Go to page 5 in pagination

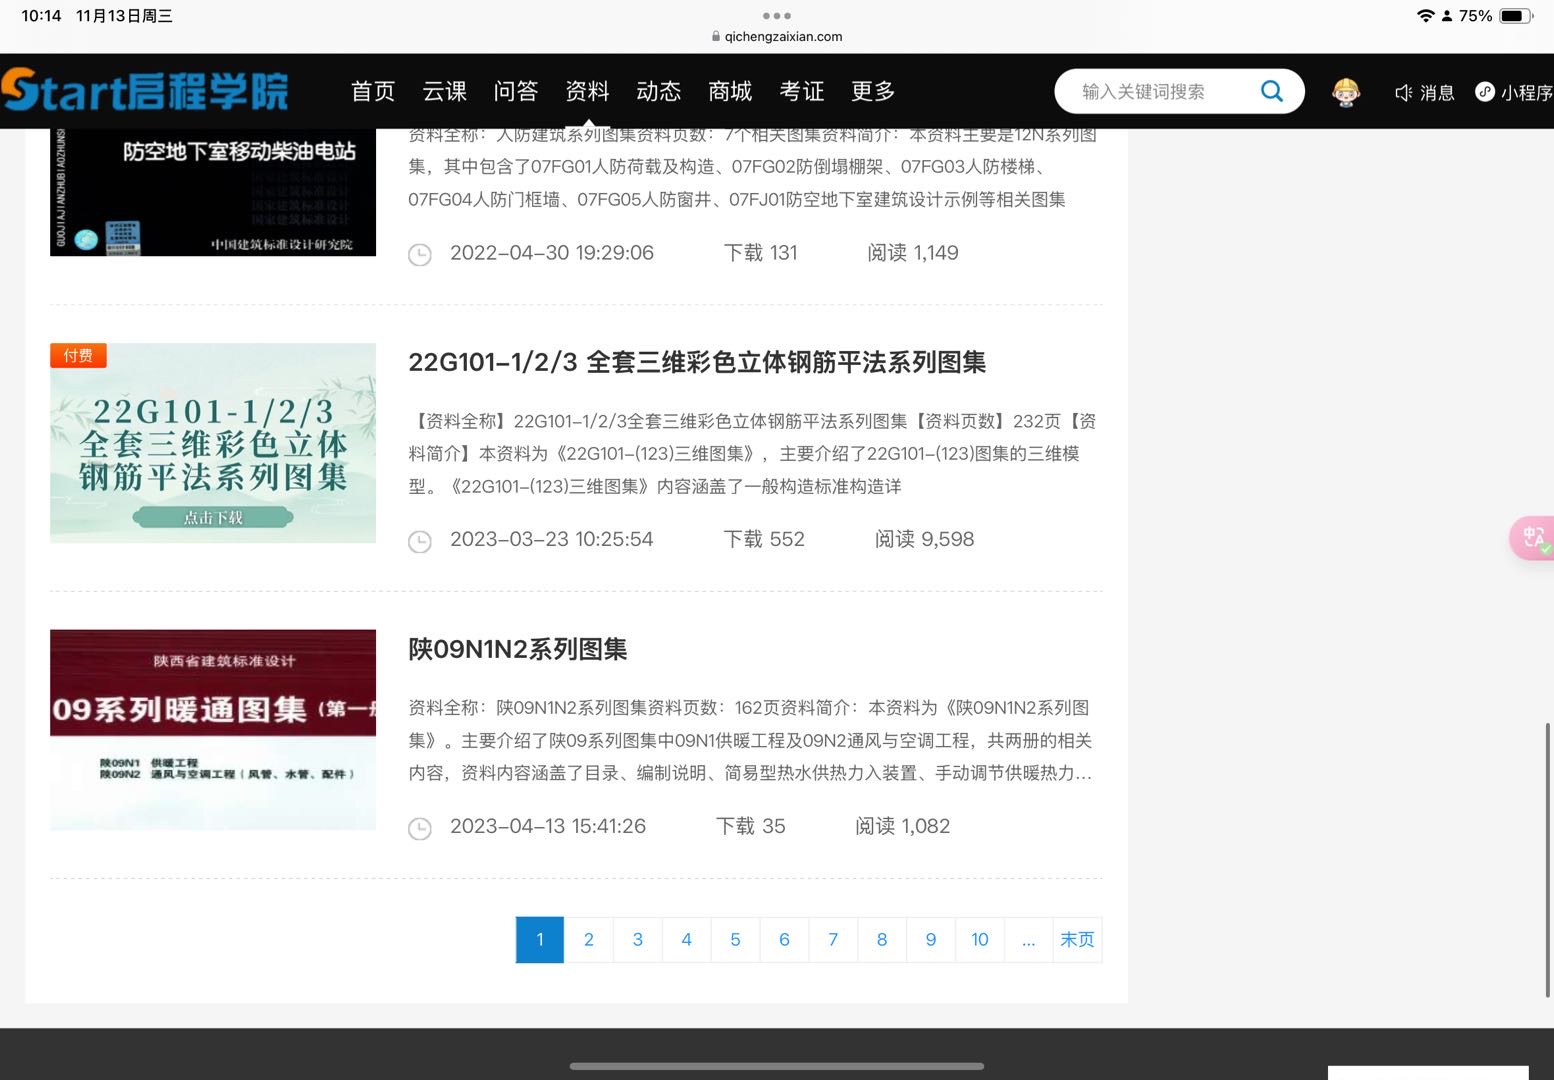(x=735, y=939)
